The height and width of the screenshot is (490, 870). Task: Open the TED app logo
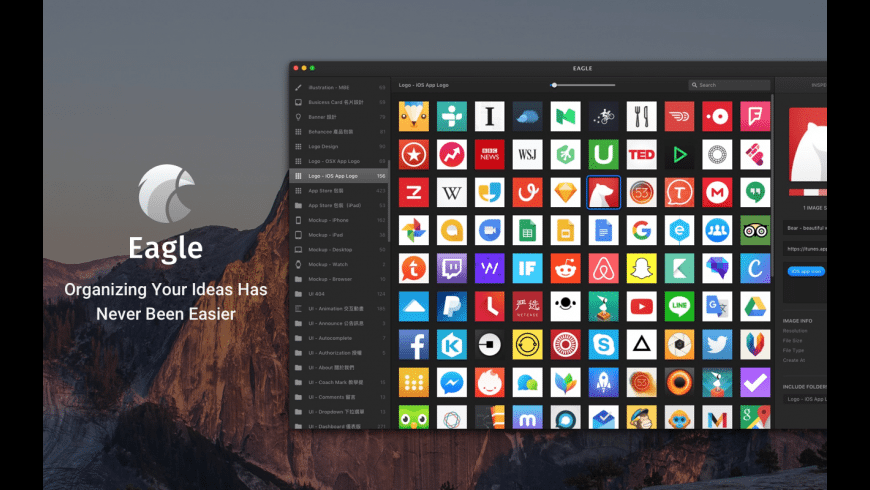pos(641,154)
